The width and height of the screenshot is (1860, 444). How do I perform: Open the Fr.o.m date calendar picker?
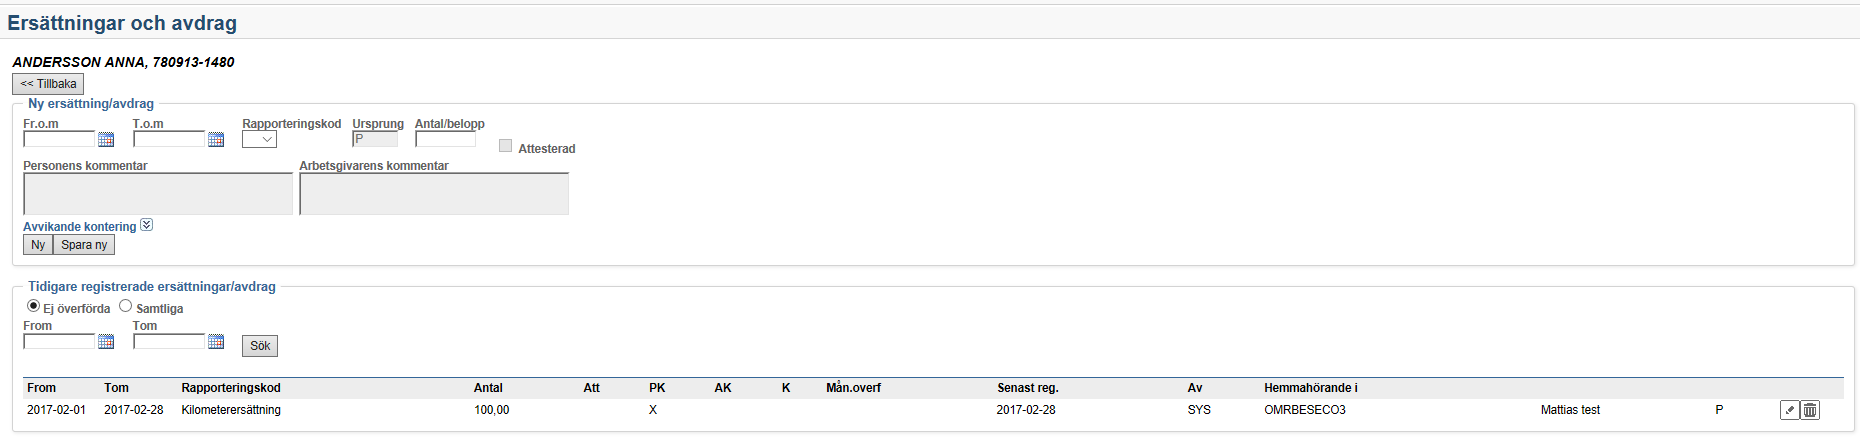[106, 140]
